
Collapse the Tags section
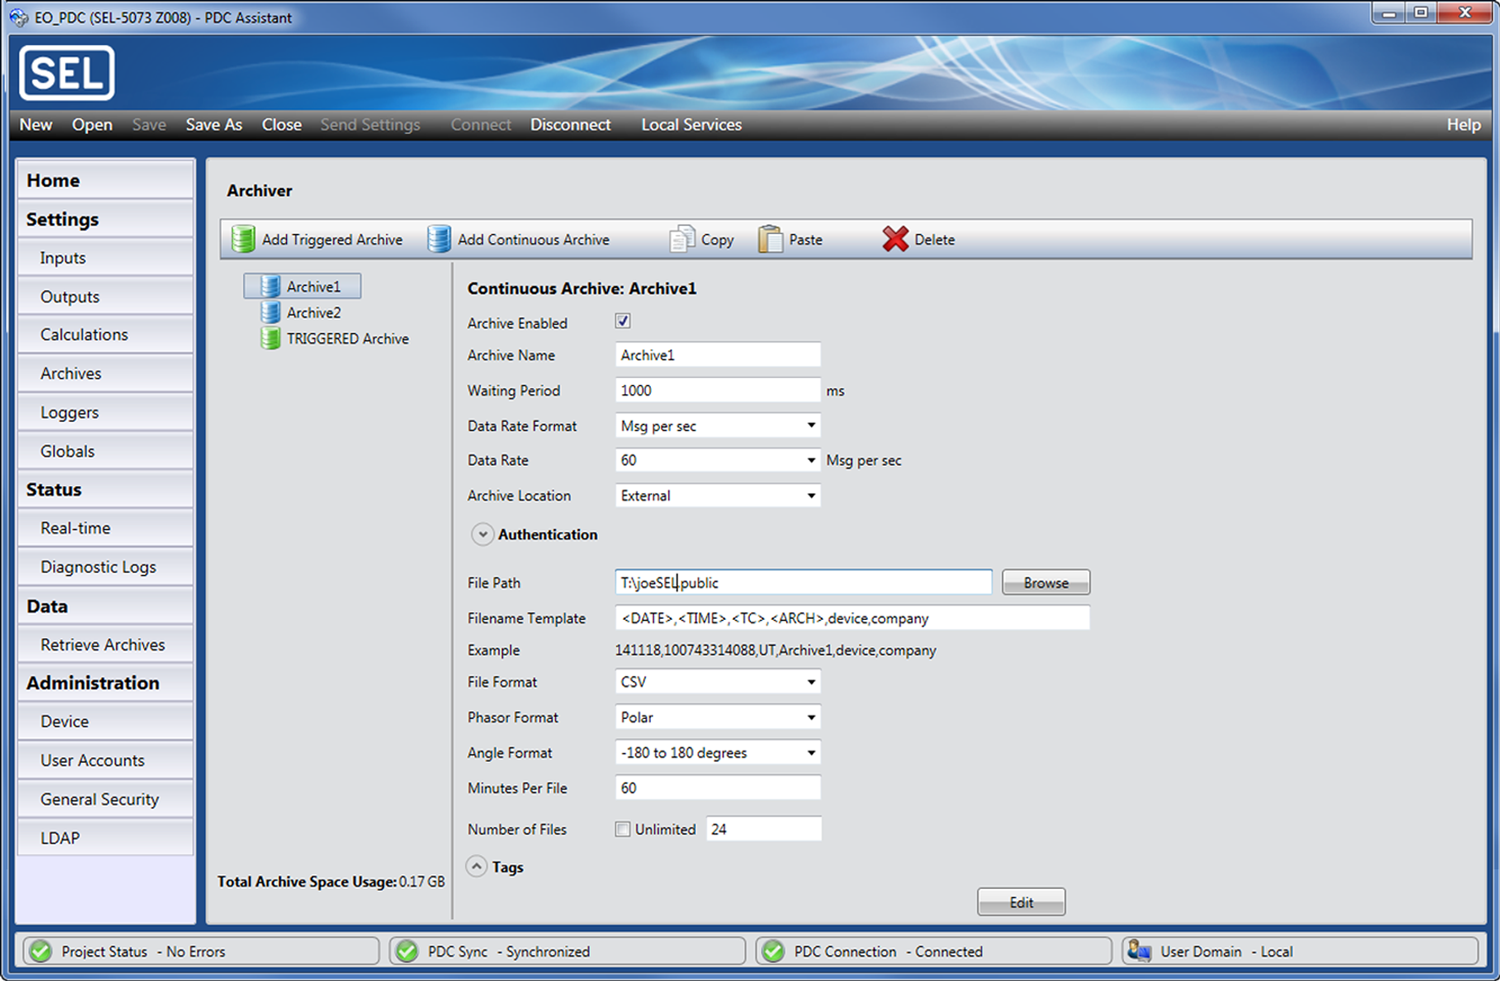(x=477, y=866)
